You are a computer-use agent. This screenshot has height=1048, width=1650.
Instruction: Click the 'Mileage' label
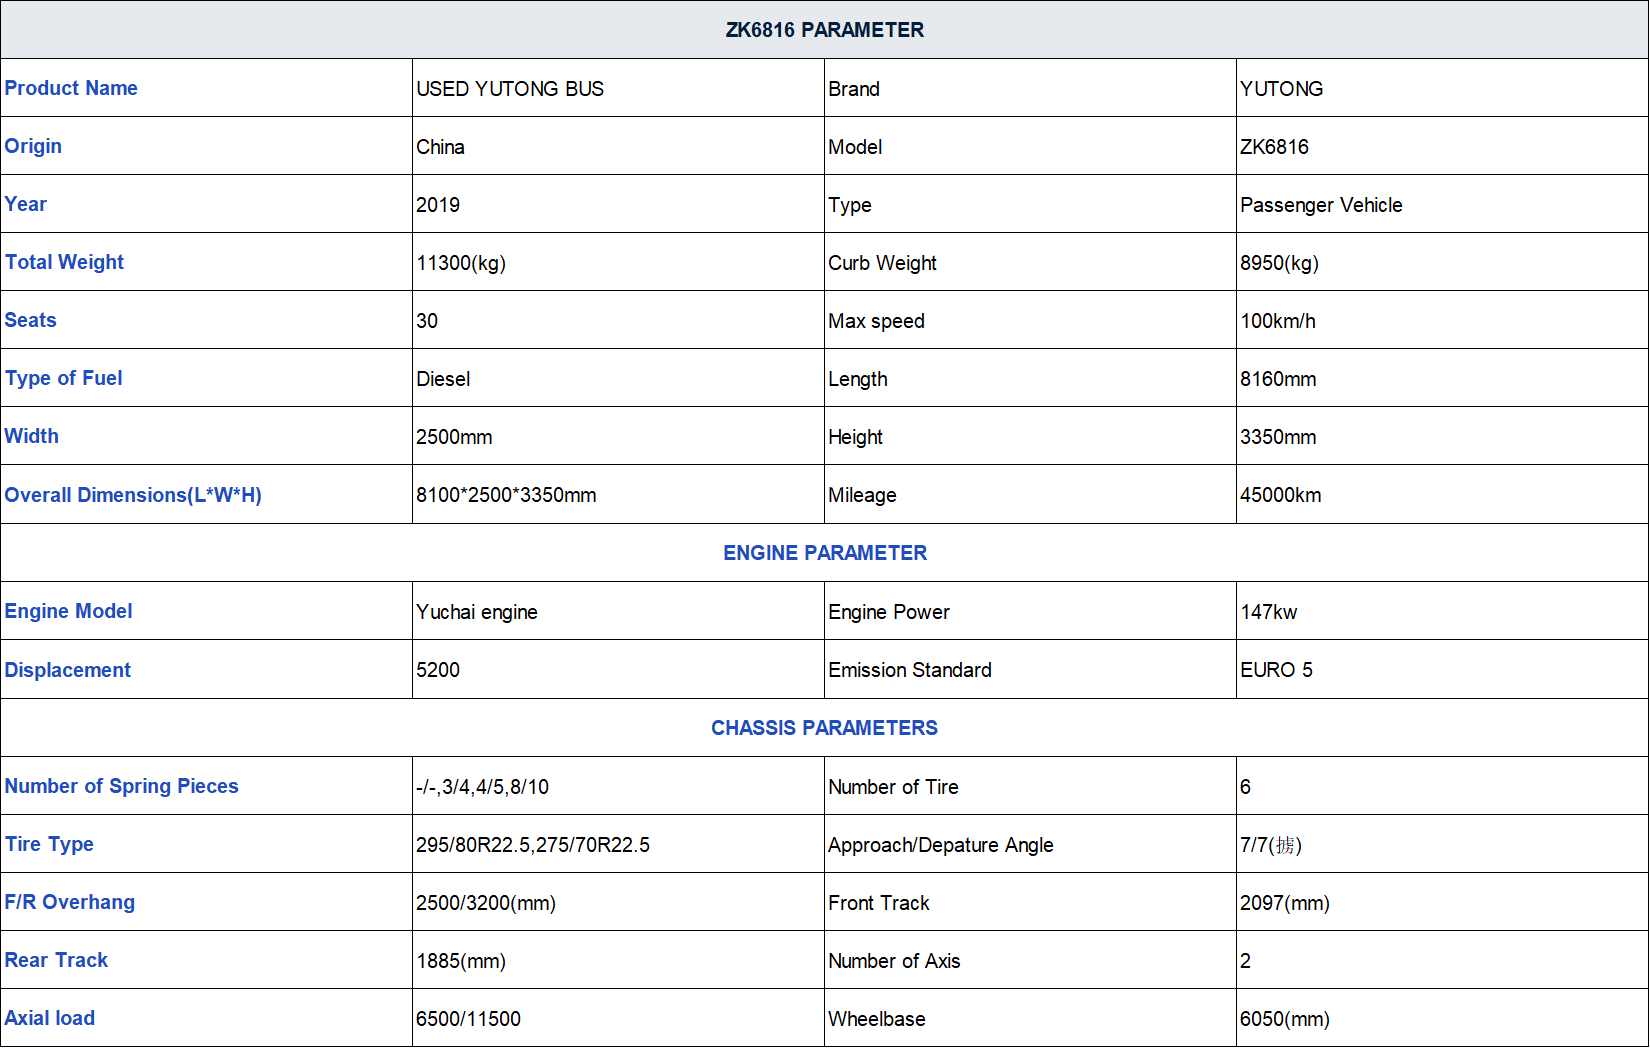(x=862, y=495)
